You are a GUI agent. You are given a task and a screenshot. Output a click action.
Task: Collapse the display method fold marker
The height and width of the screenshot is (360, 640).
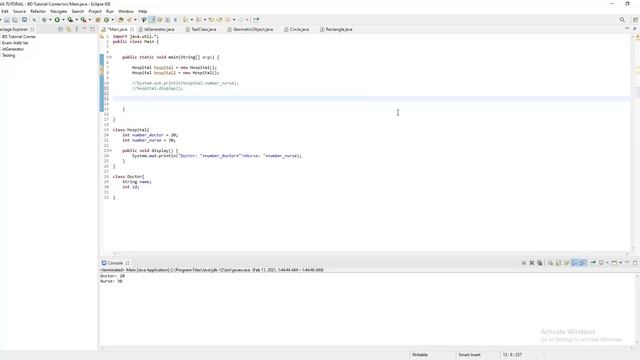110,151
